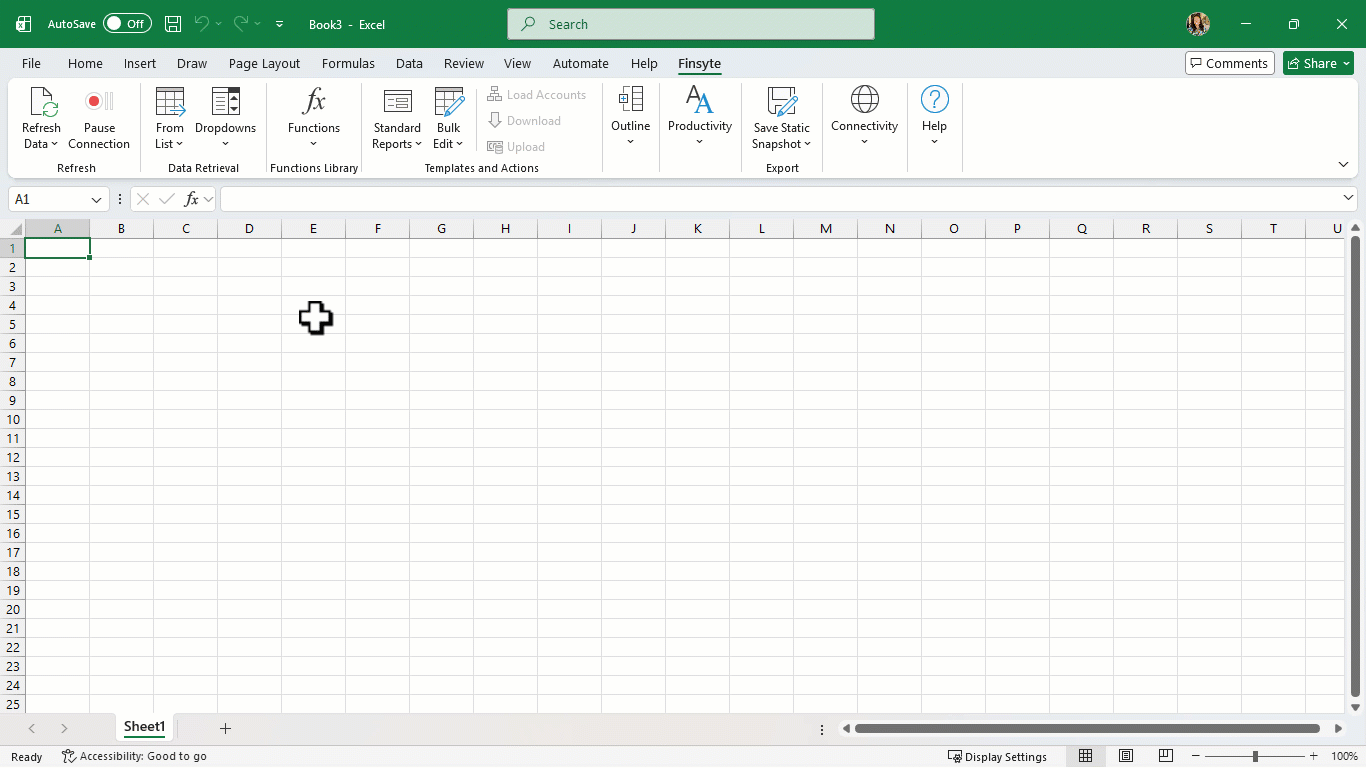Viewport: 1366px width, 768px height.
Task: Expand the Name Box dropdown arrow
Action: pyautogui.click(x=97, y=200)
